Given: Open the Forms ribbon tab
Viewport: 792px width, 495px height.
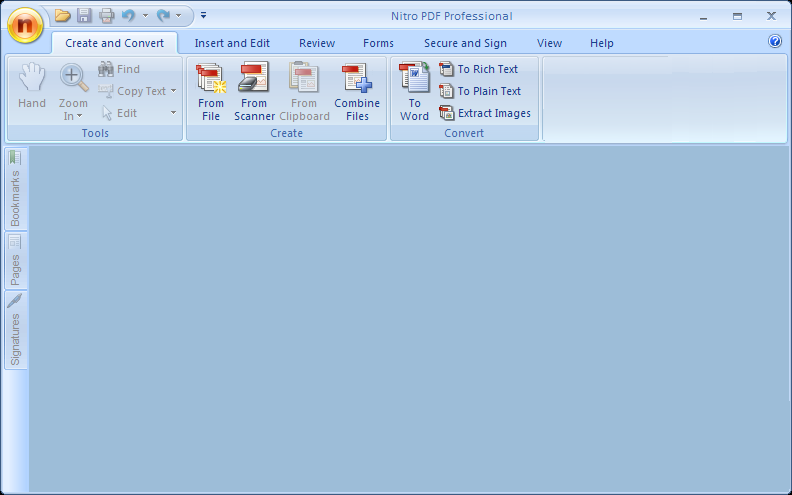Looking at the screenshot, I should pyautogui.click(x=378, y=43).
